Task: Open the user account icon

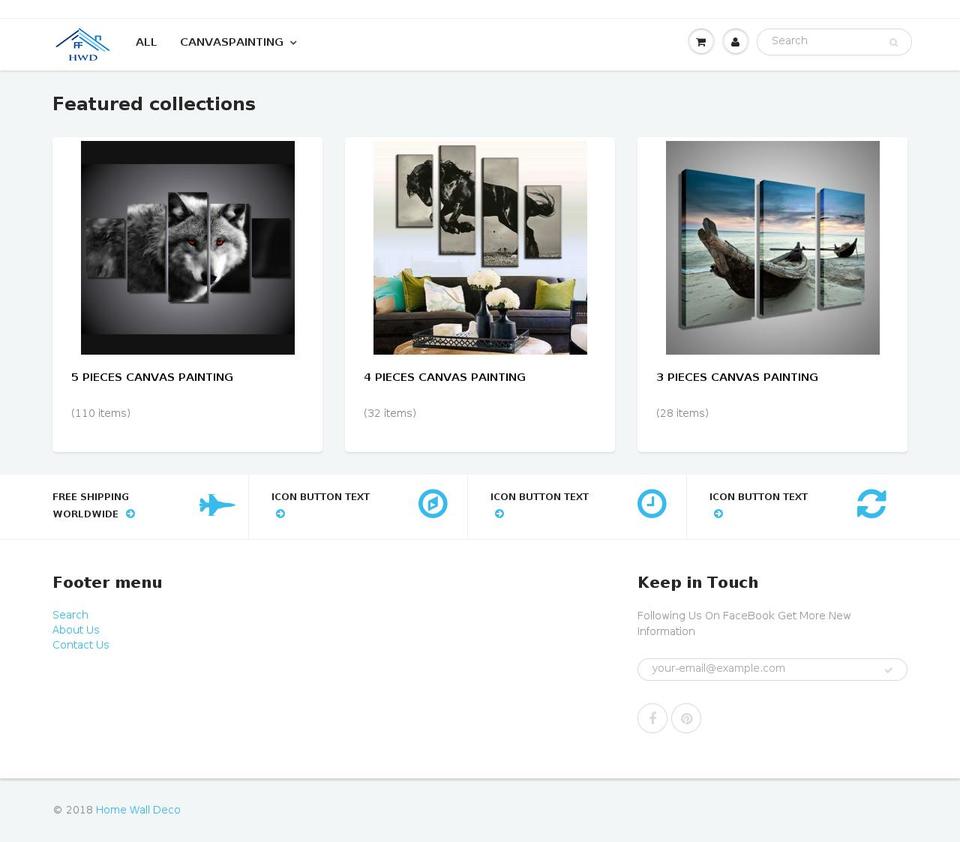Action: click(x=735, y=42)
